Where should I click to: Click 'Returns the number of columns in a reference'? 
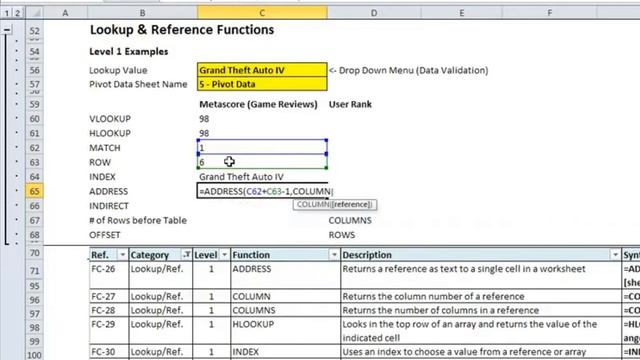coord(440,310)
